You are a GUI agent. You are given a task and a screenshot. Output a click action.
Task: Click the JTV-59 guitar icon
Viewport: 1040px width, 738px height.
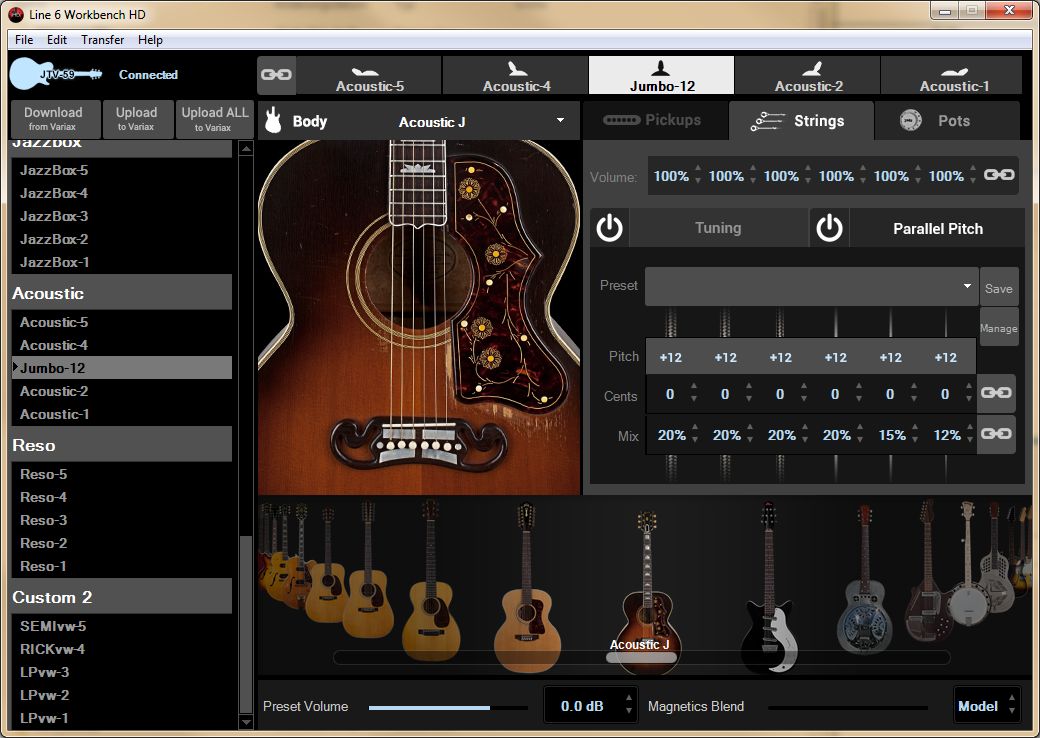coord(56,74)
